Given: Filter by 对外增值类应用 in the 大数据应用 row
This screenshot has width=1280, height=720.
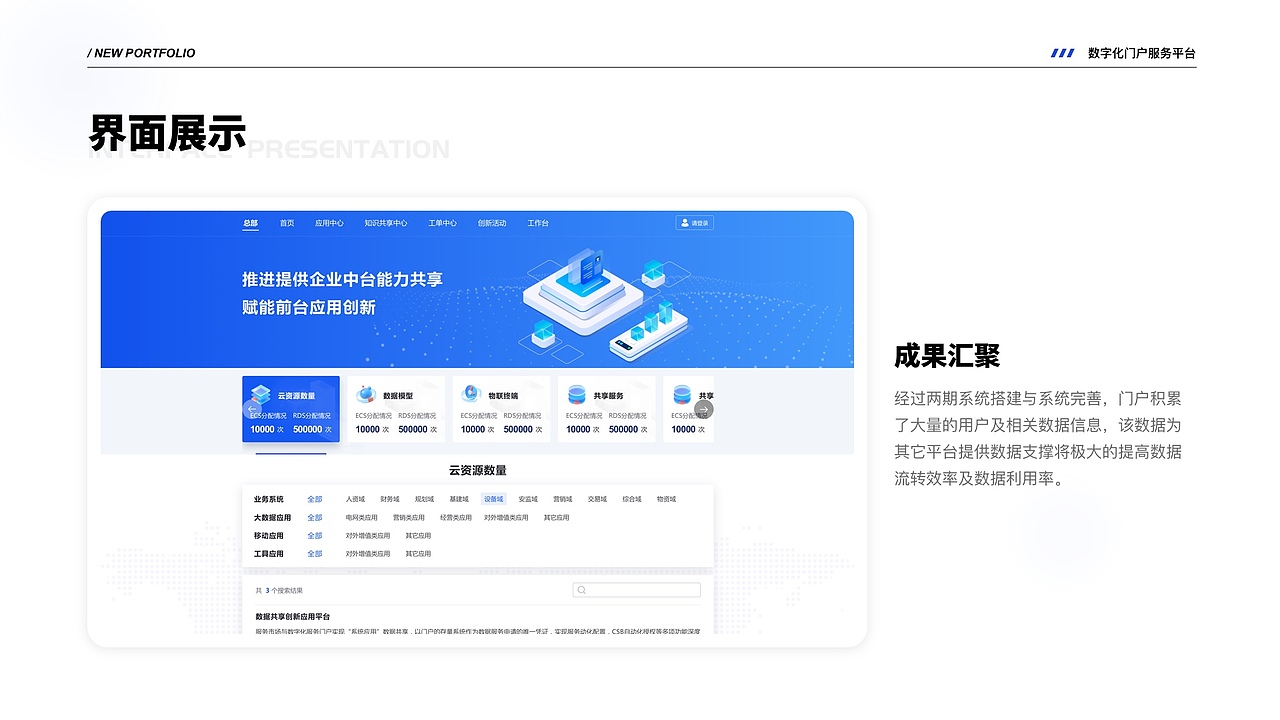Looking at the screenshot, I should (508, 518).
